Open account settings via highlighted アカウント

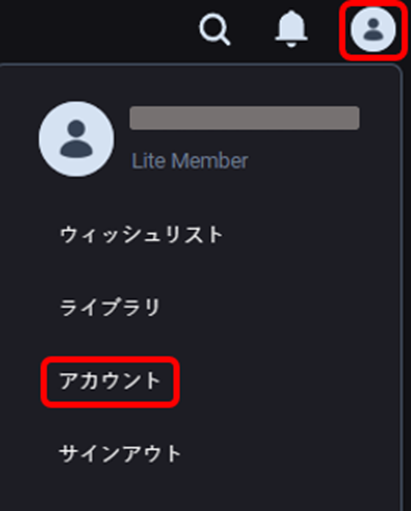(x=110, y=381)
